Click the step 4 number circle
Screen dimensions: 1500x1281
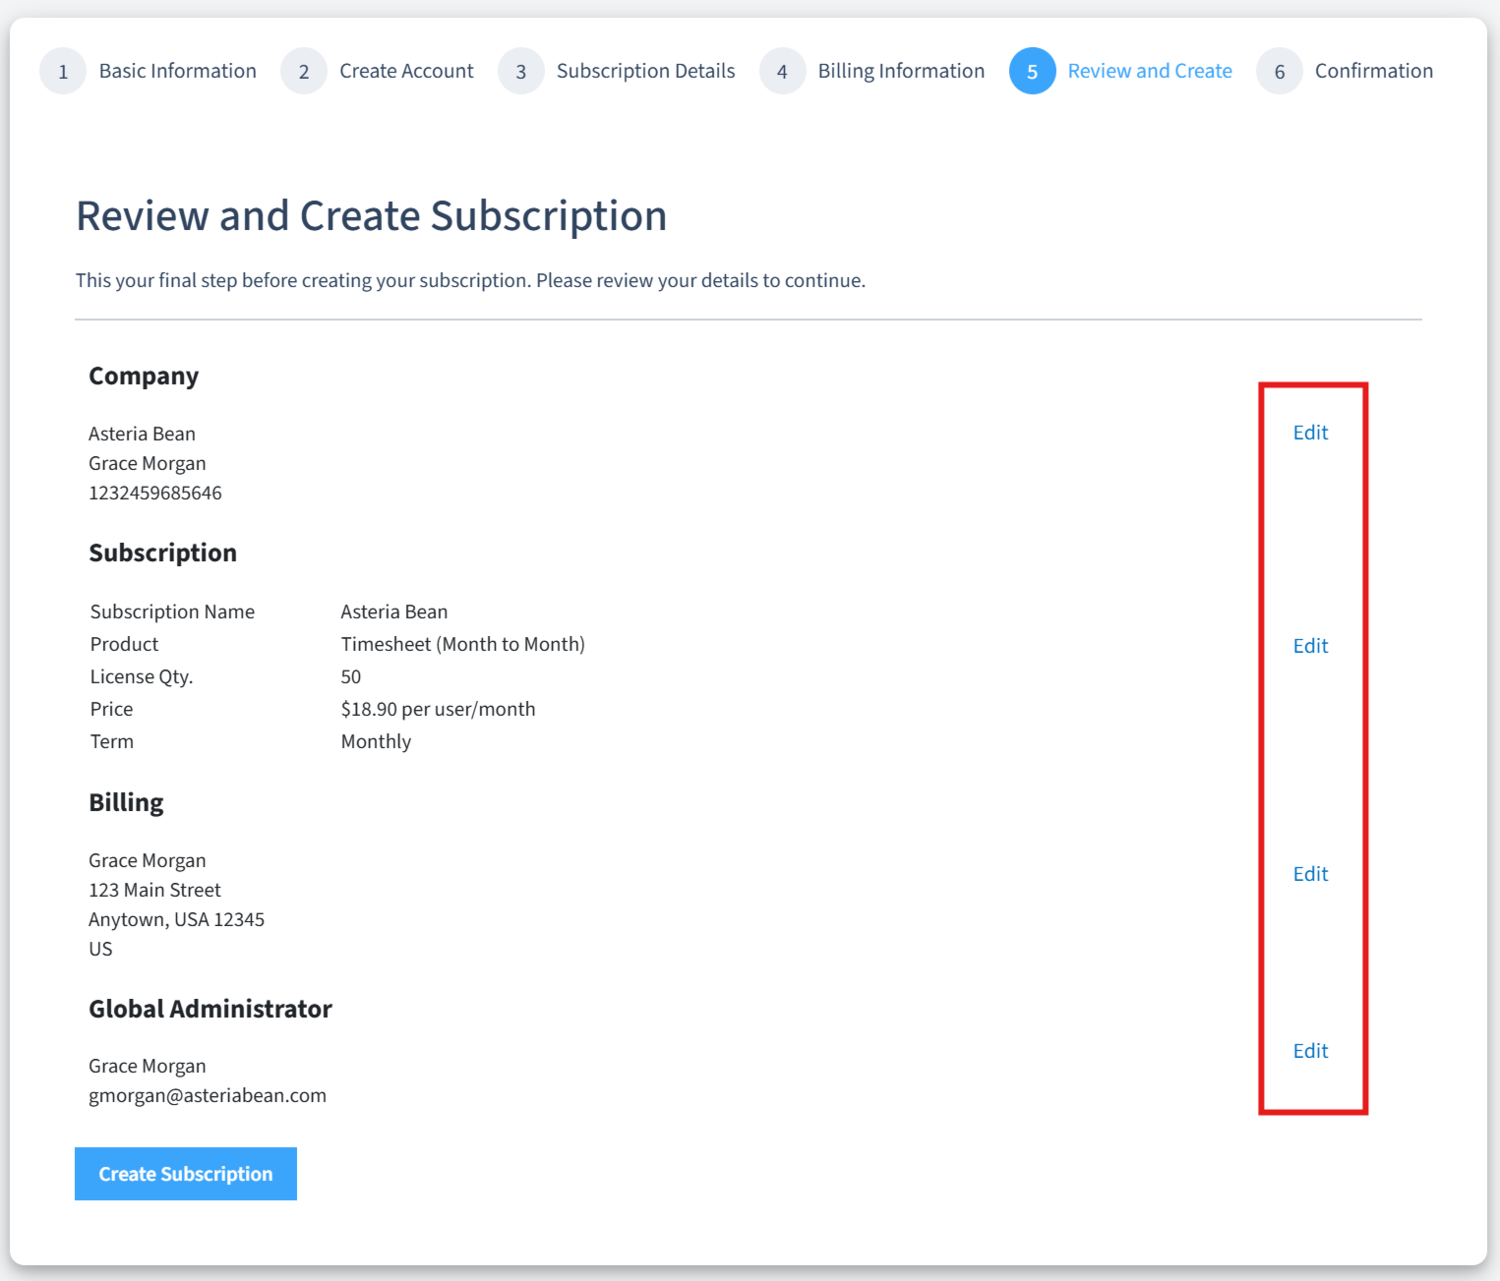782,72
